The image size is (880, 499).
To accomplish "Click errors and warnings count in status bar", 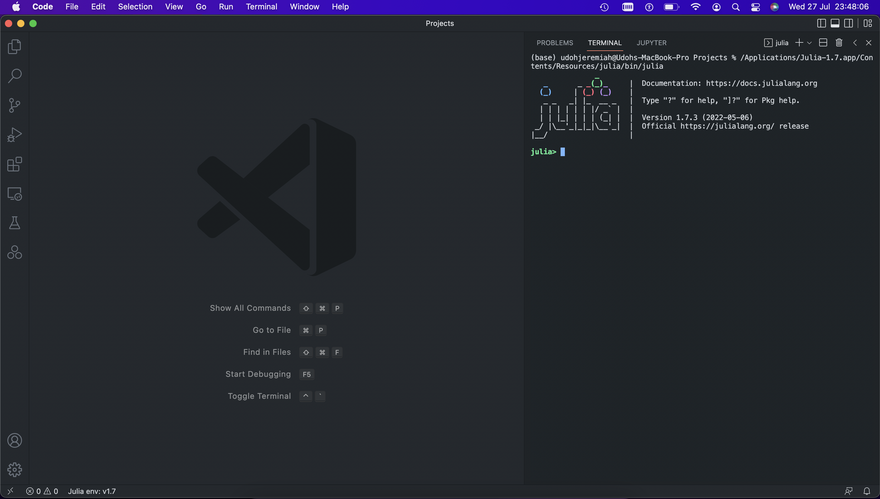I will point(42,491).
